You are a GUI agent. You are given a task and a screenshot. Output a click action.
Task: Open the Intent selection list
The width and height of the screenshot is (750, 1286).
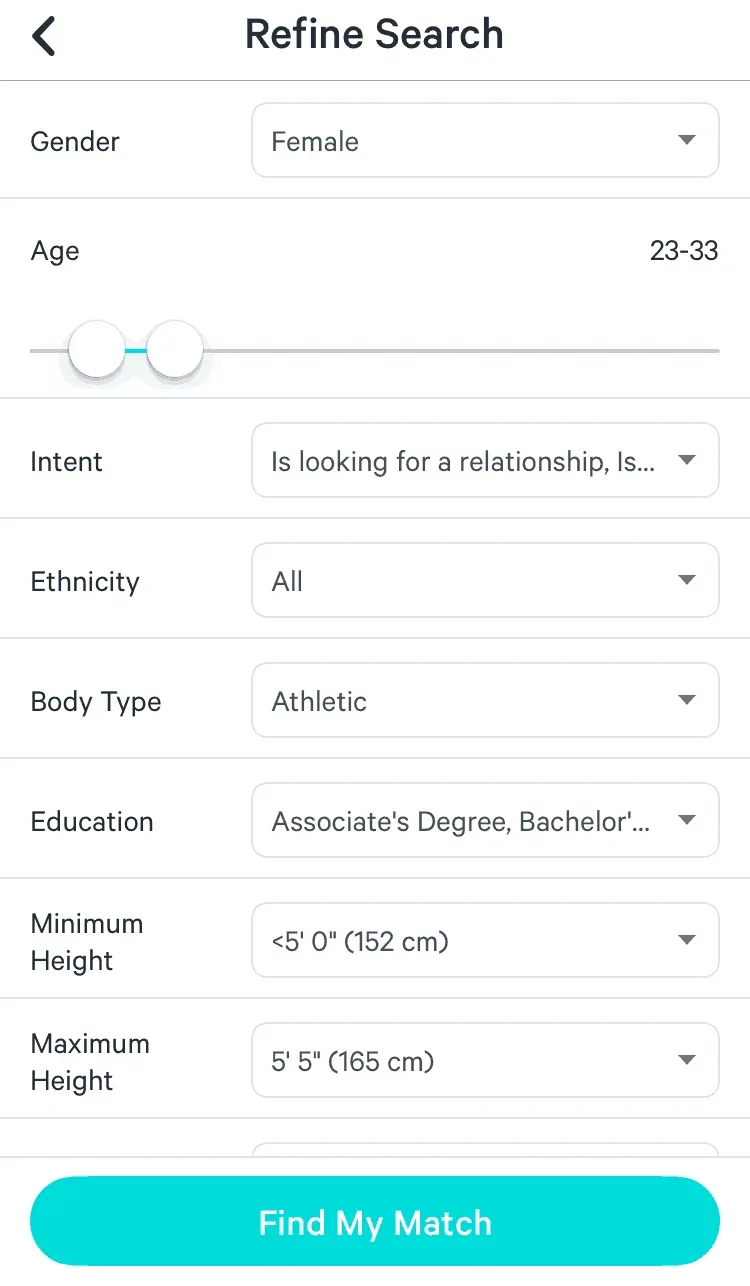485,460
